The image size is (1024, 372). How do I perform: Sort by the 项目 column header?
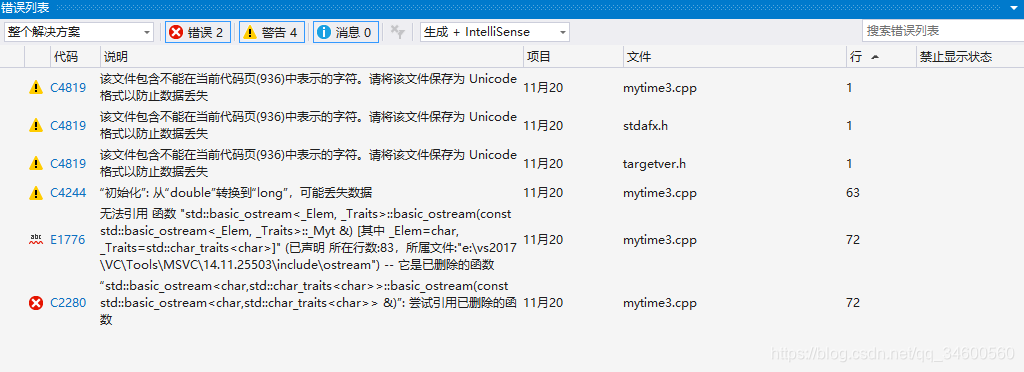click(573, 57)
